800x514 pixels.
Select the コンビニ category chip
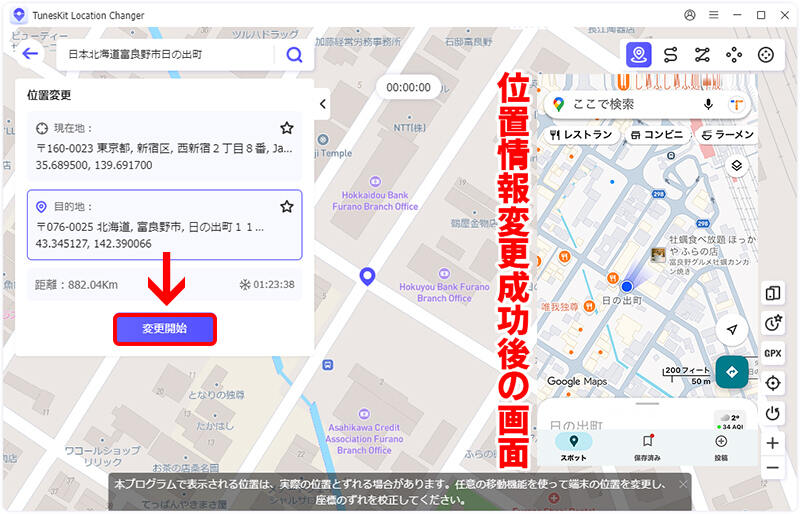[x=657, y=135]
